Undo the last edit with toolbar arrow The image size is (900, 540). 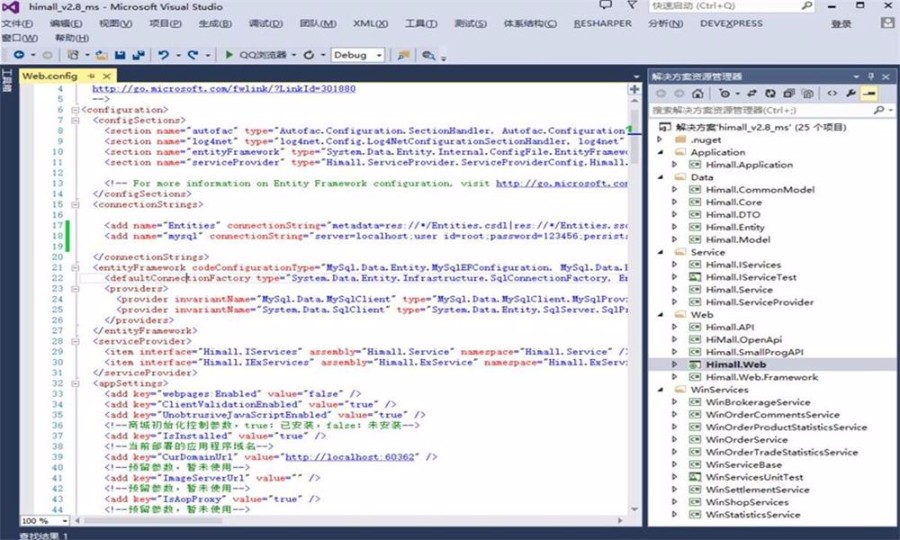(164, 55)
